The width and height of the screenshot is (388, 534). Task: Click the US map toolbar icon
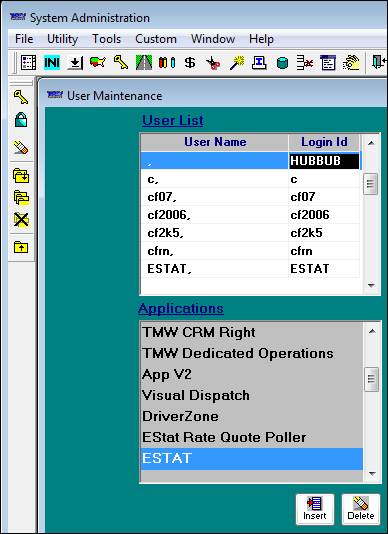pyautogui.click(x=98, y=63)
